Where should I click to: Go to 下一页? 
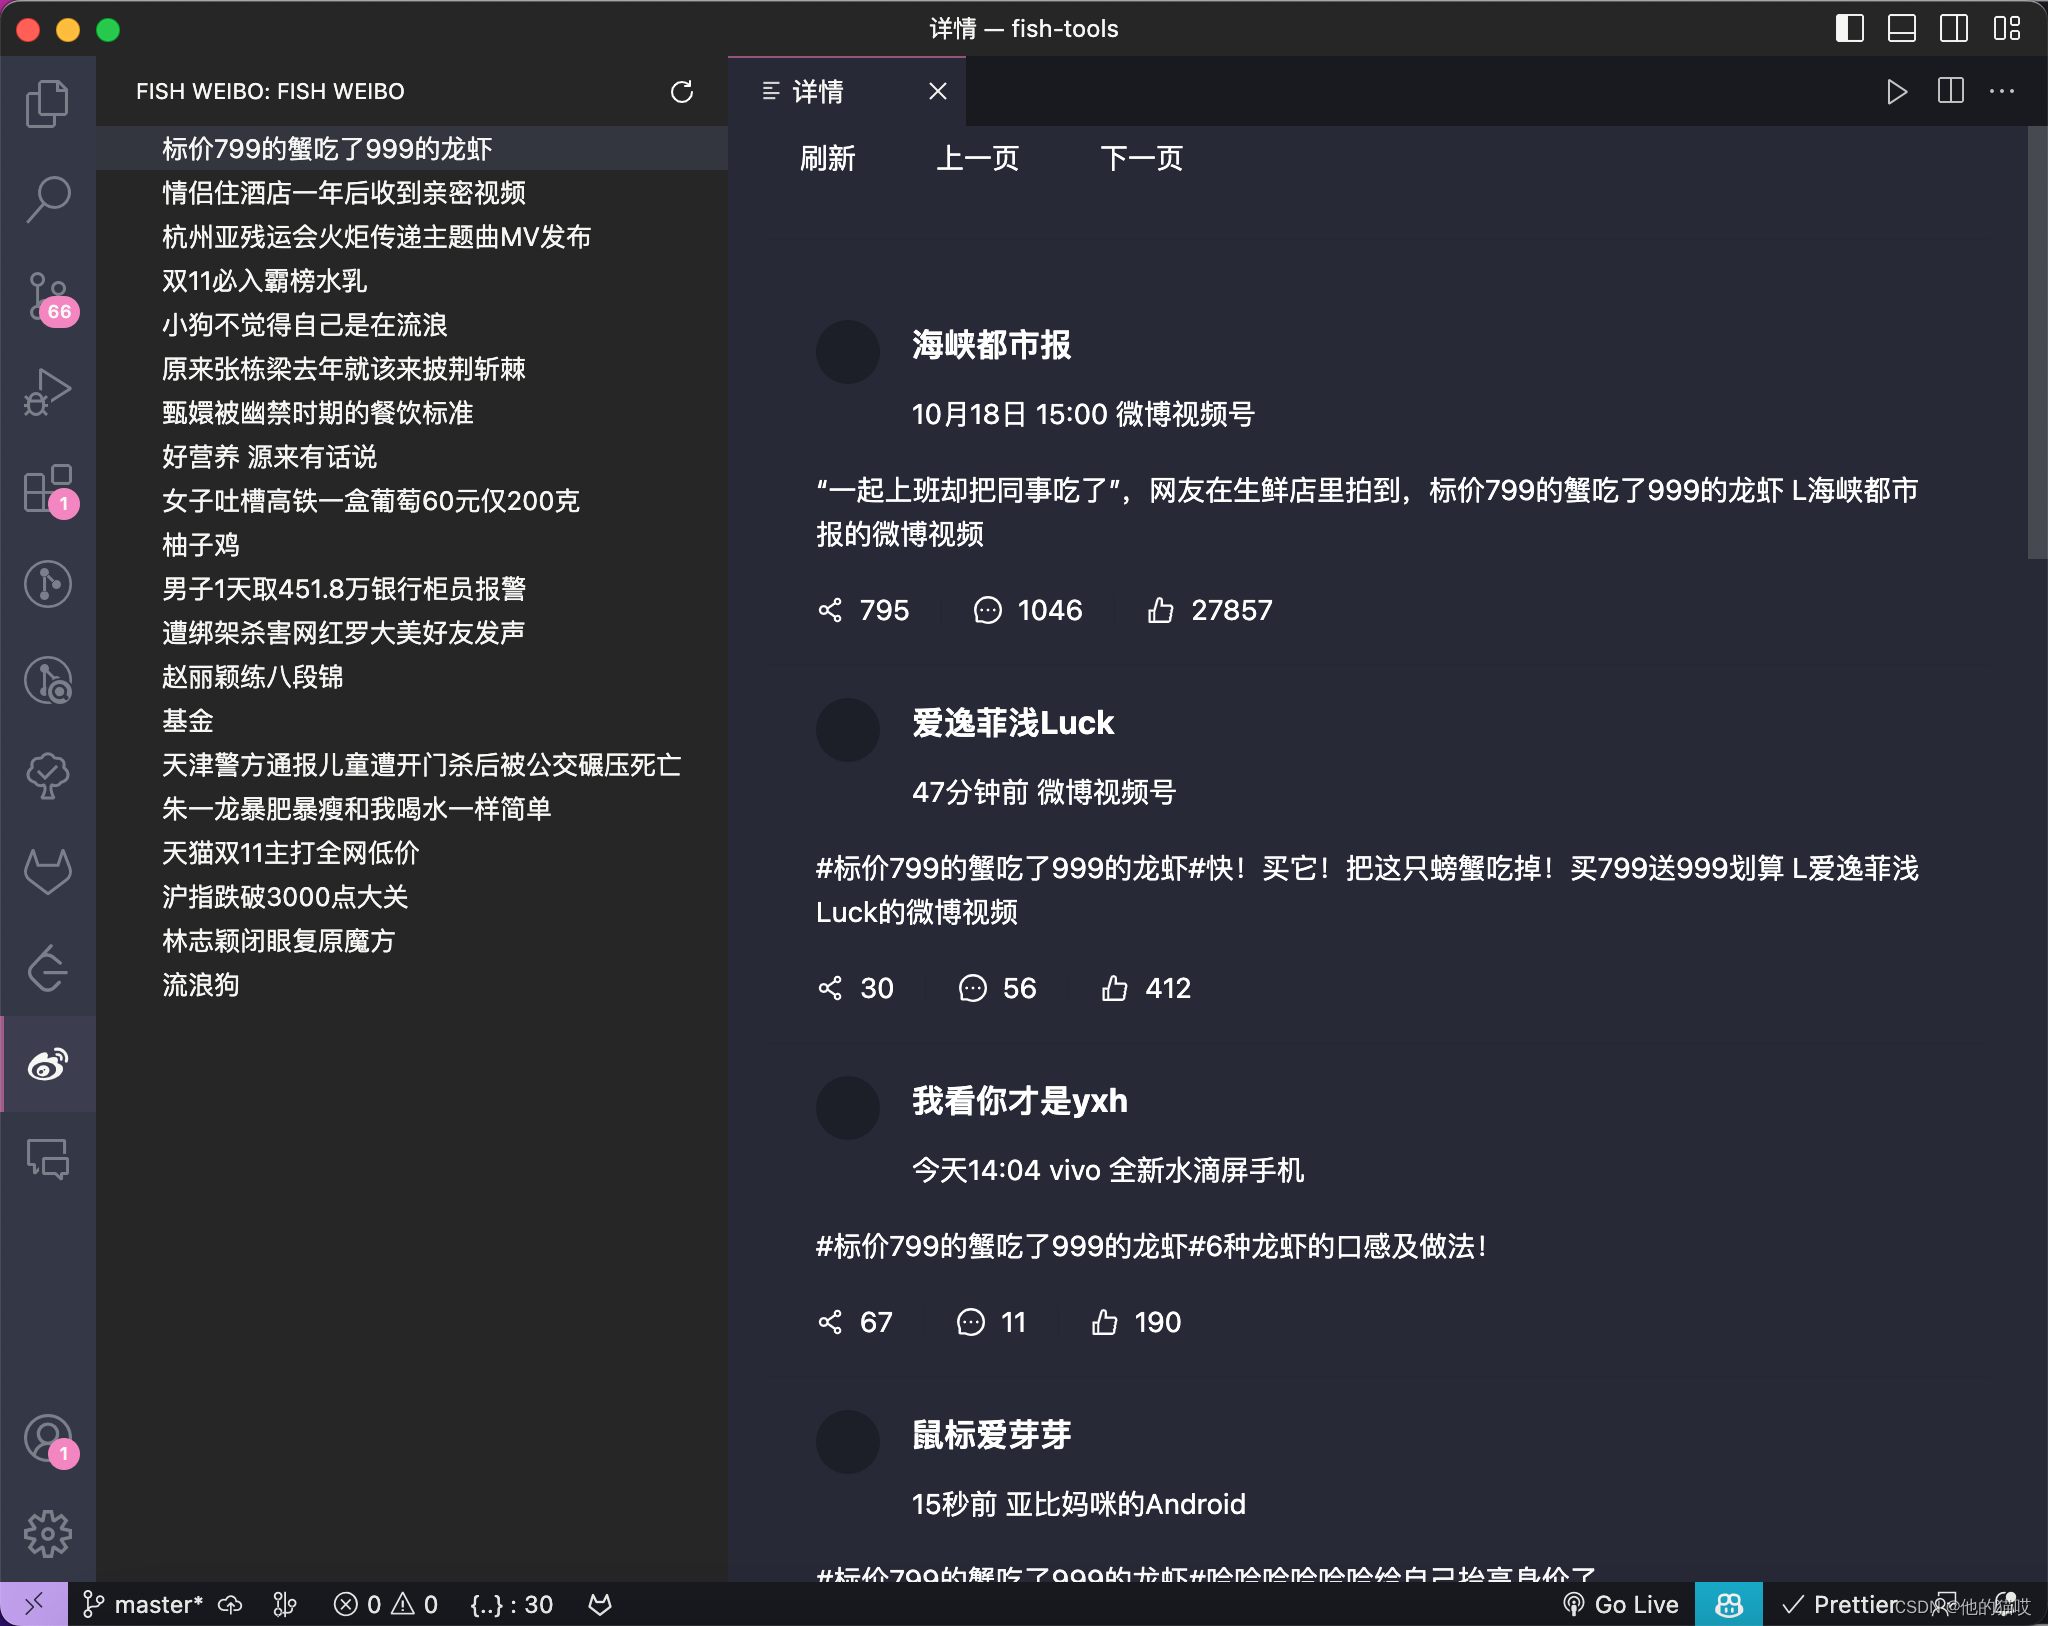point(1141,158)
